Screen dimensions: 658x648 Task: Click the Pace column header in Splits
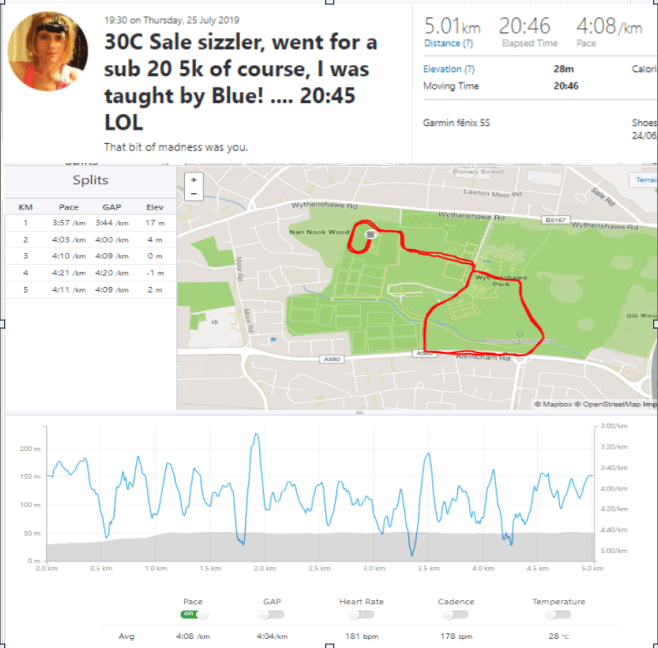(x=68, y=206)
